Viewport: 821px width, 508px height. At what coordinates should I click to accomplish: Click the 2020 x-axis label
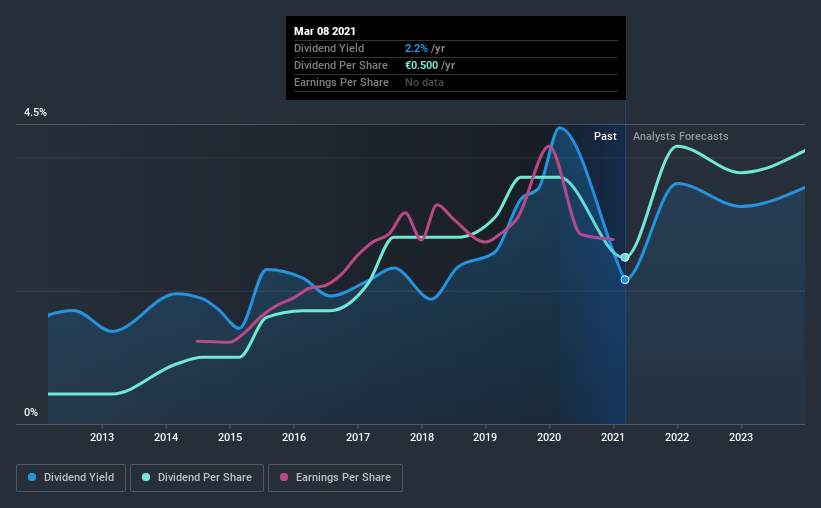point(549,437)
